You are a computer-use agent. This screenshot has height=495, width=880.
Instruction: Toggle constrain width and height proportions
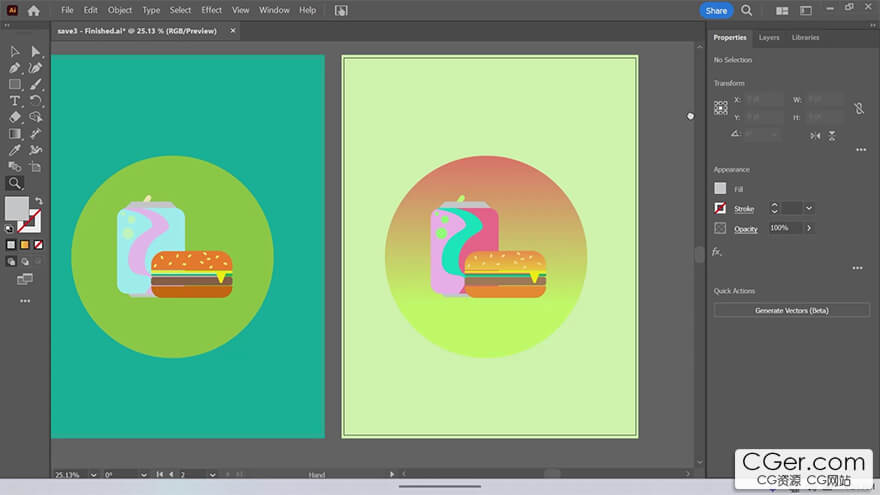[x=858, y=108]
